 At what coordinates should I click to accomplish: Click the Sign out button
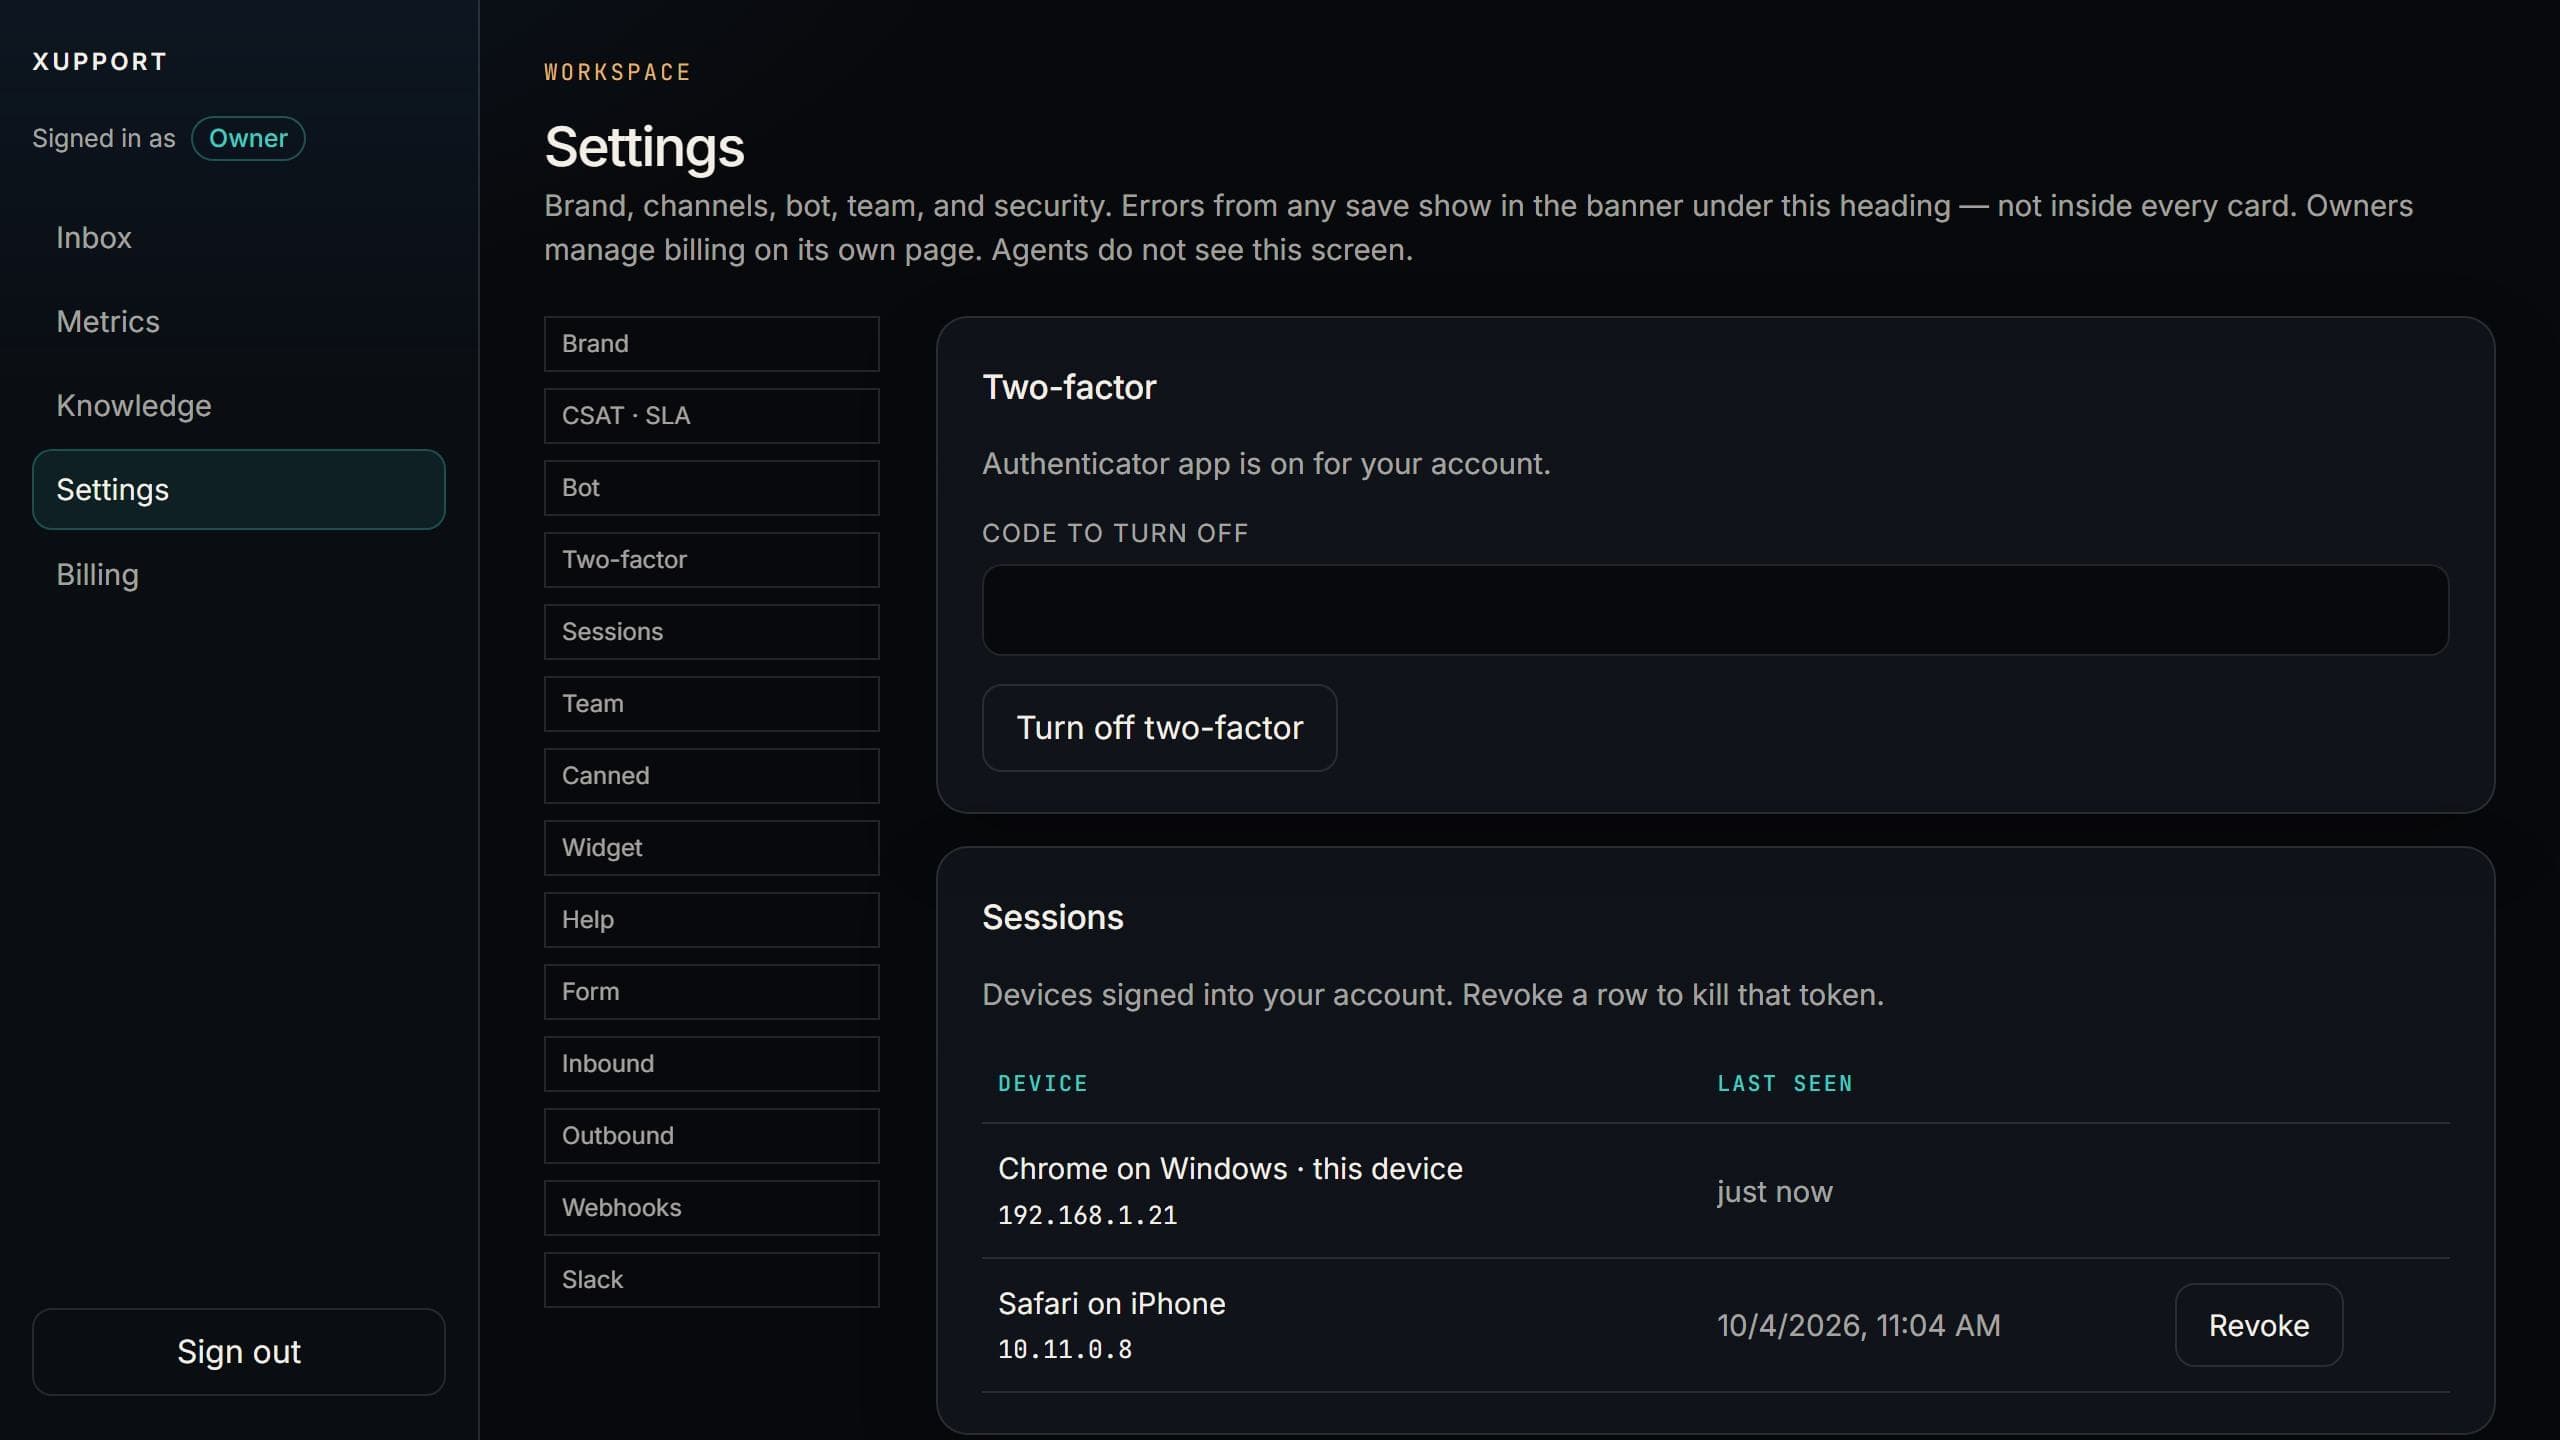[238, 1351]
